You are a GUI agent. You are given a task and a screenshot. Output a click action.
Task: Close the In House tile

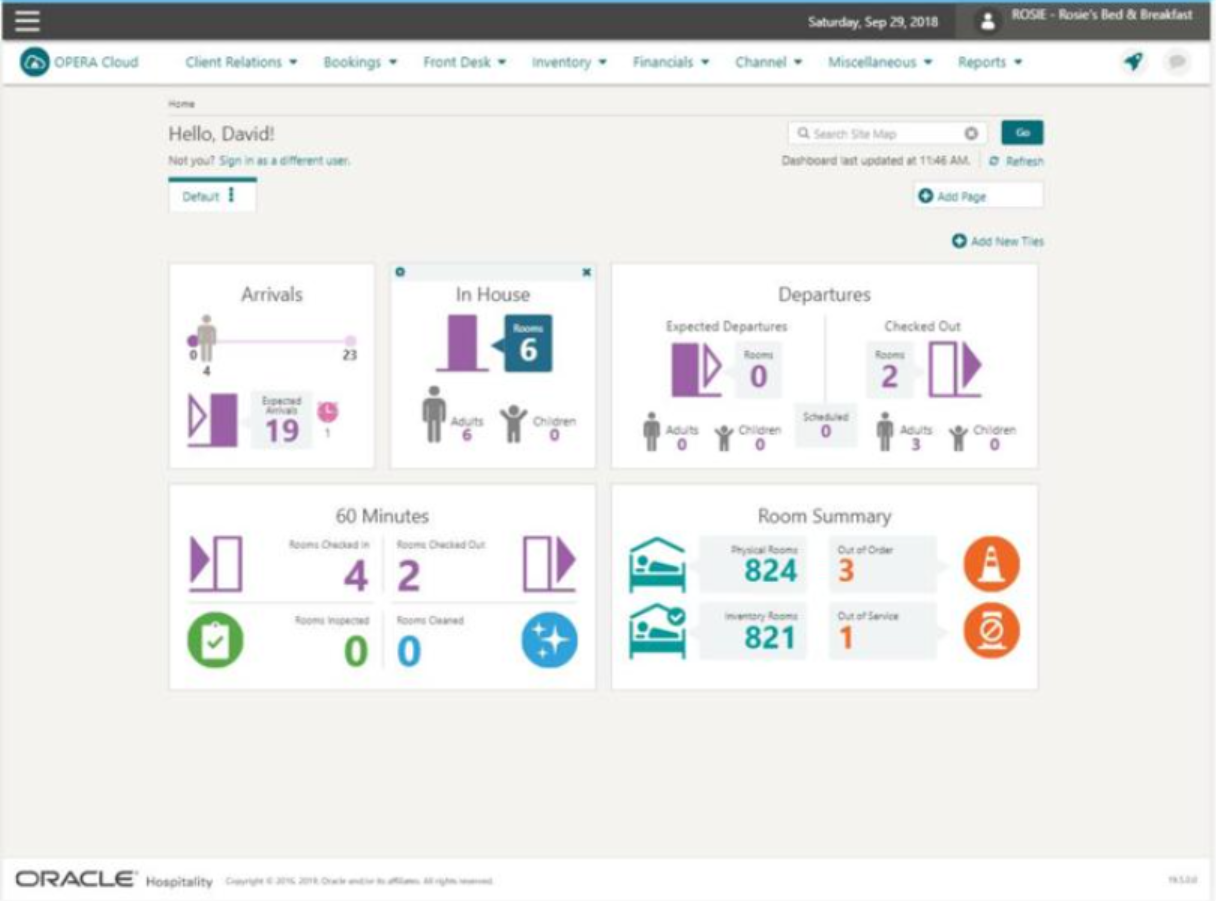click(x=586, y=272)
